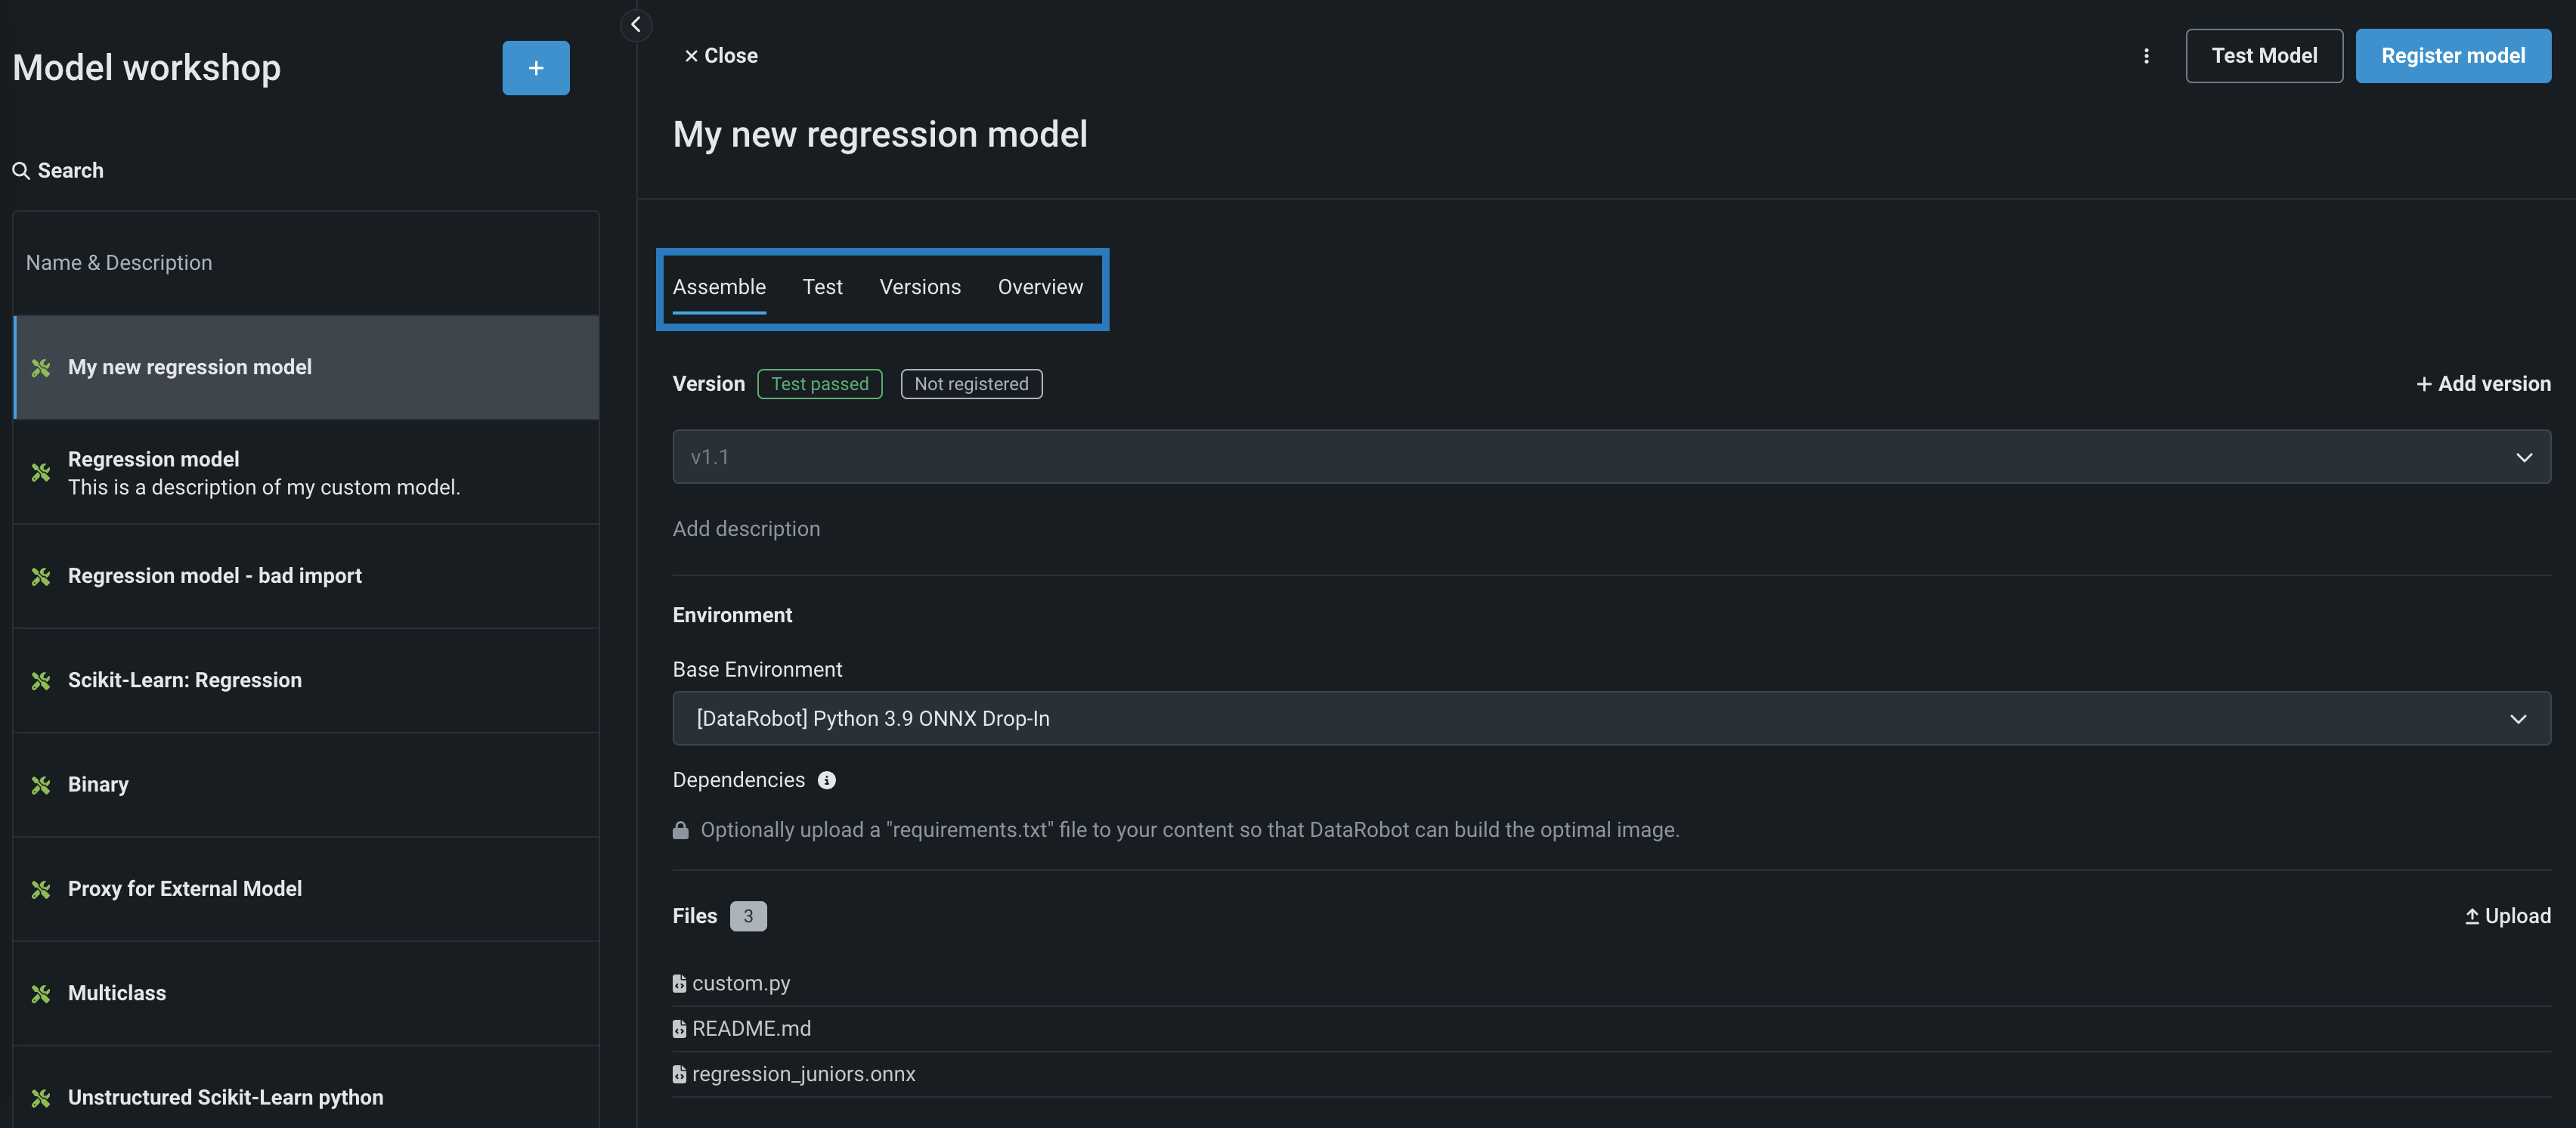This screenshot has height=1128, width=2576.
Task: Click the search magnifier icon
Action: [20, 171]
